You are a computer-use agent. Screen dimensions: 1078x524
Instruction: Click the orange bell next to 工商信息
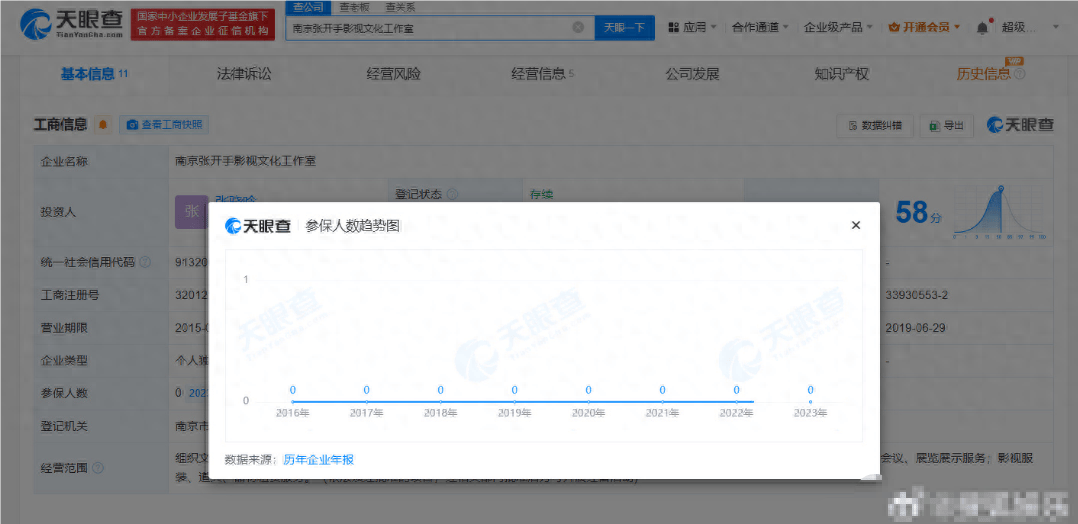click(103, 124)
